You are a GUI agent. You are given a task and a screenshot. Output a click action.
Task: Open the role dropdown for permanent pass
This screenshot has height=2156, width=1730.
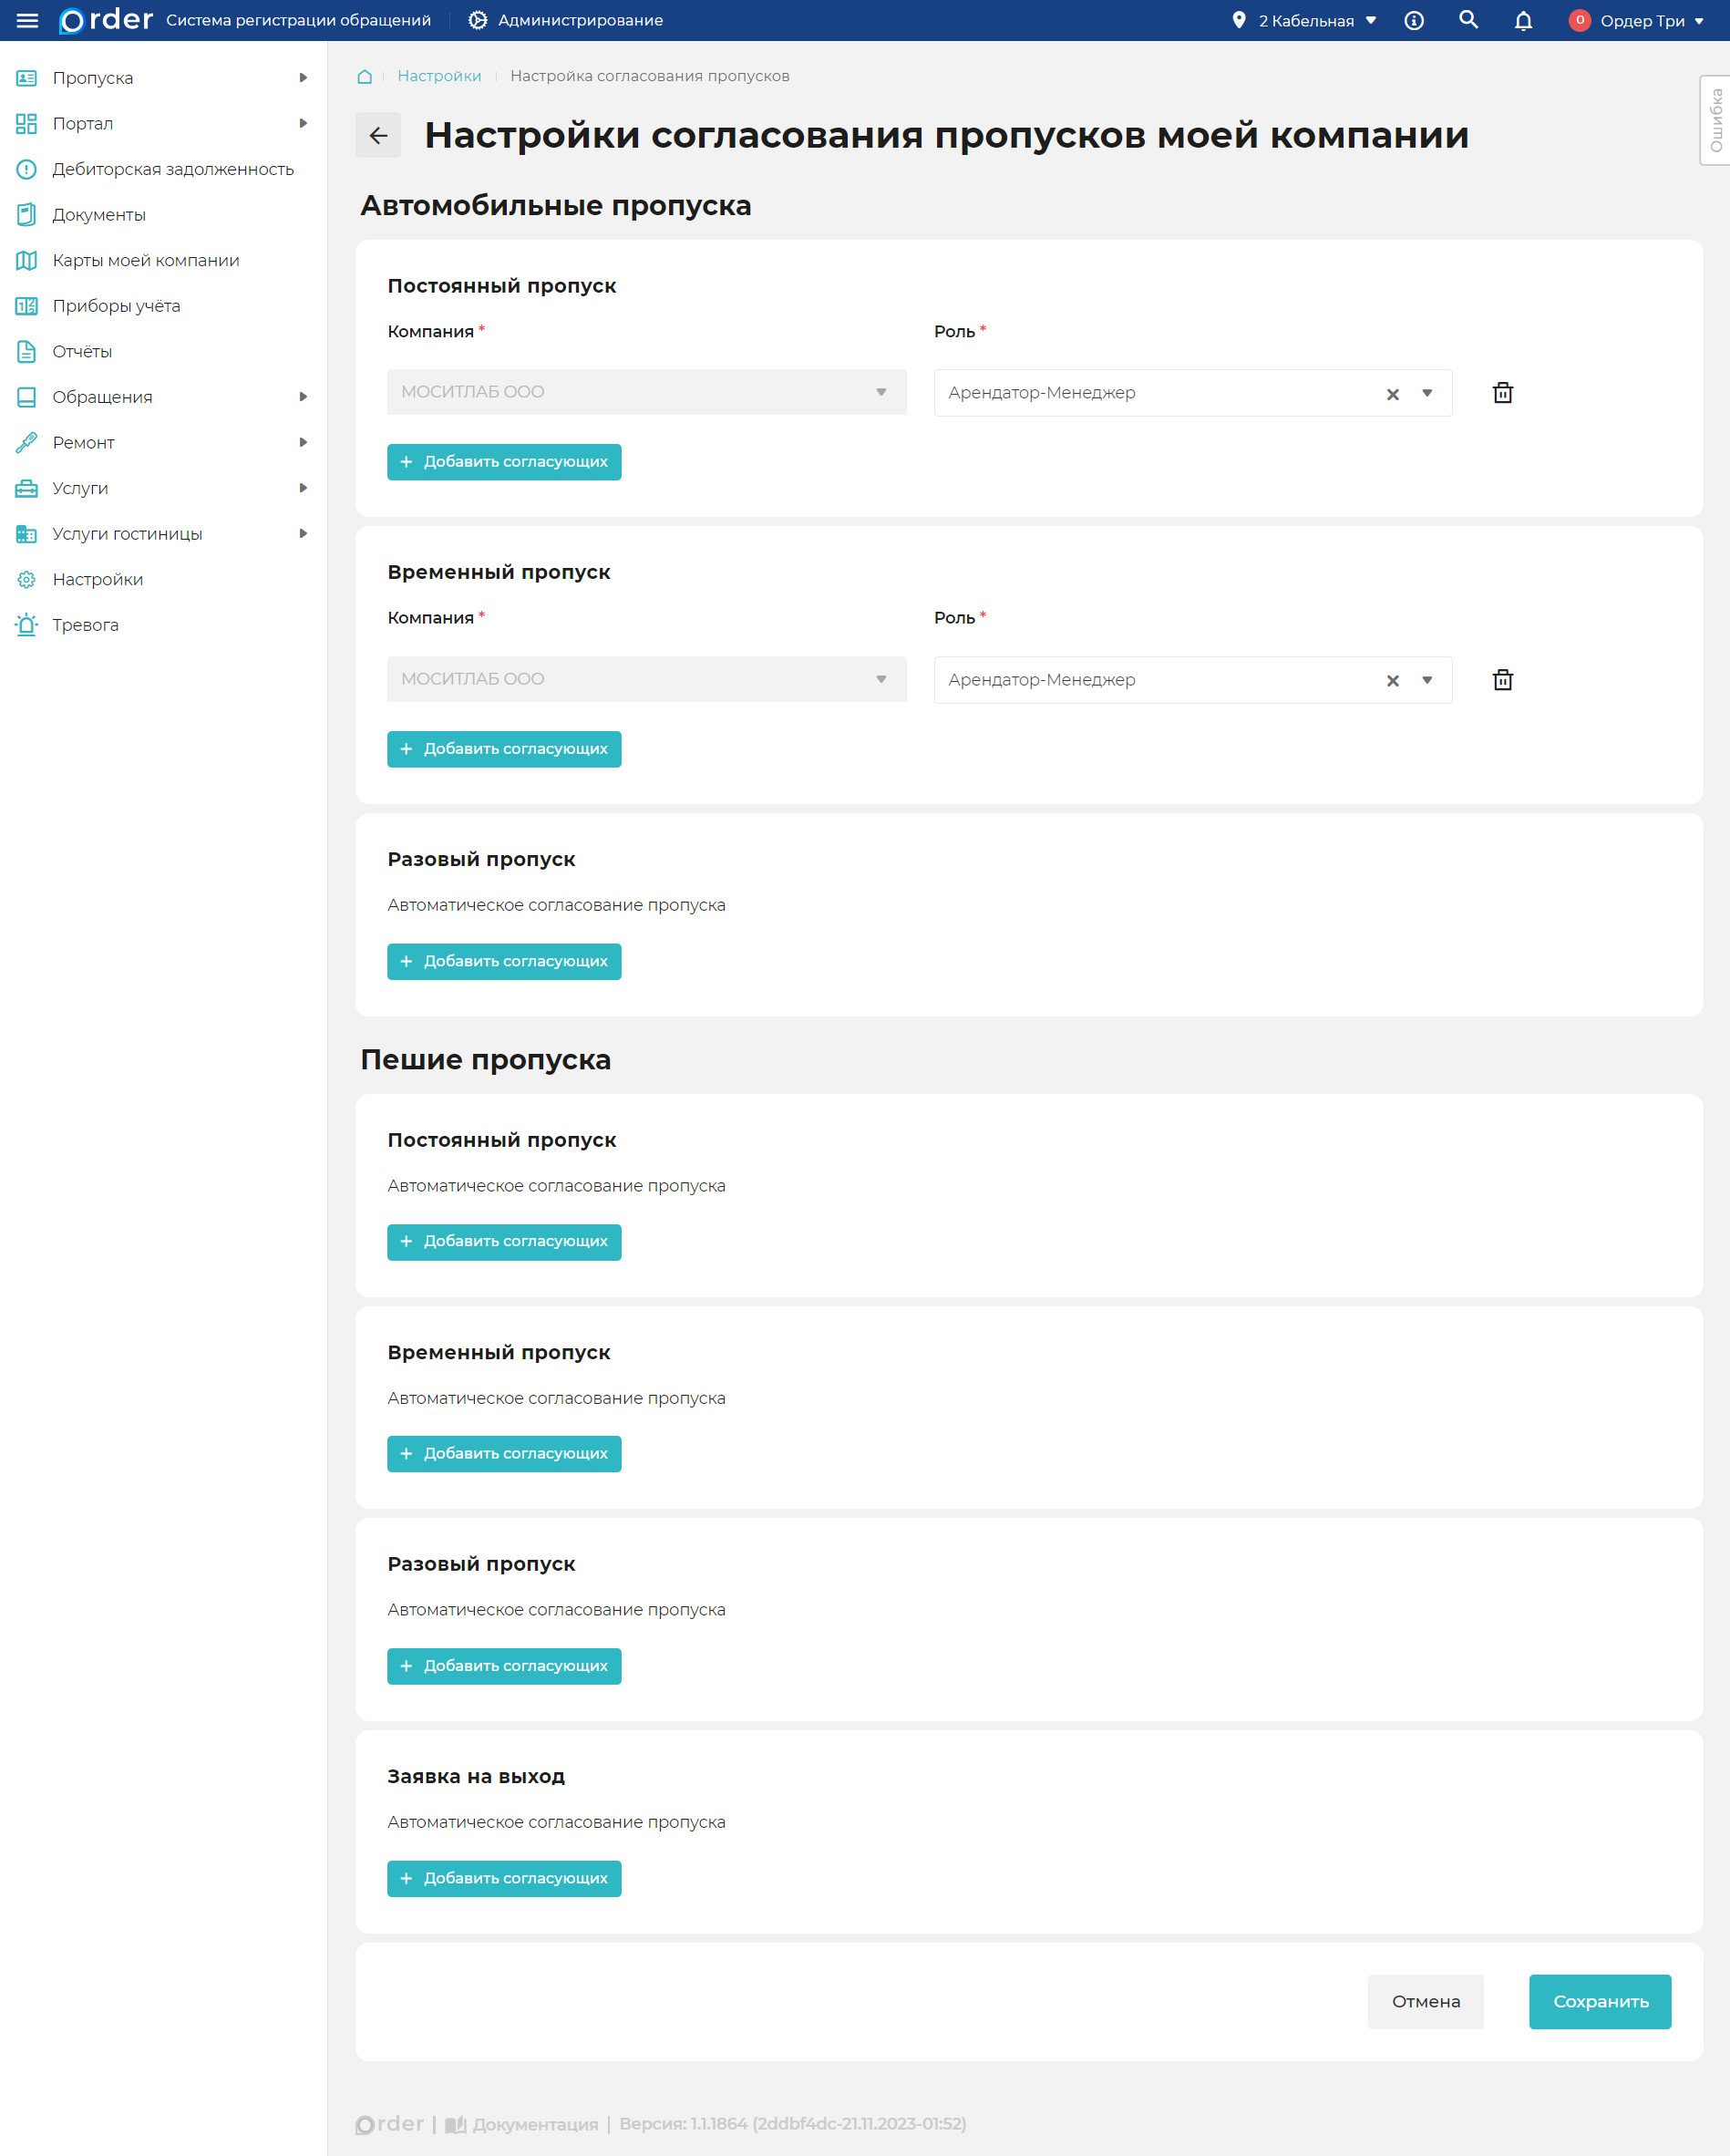tap(1427, 393)
